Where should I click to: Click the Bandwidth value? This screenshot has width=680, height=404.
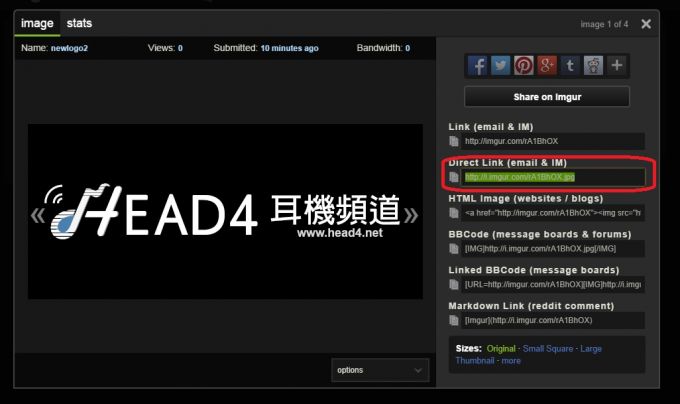coord(407,48)
